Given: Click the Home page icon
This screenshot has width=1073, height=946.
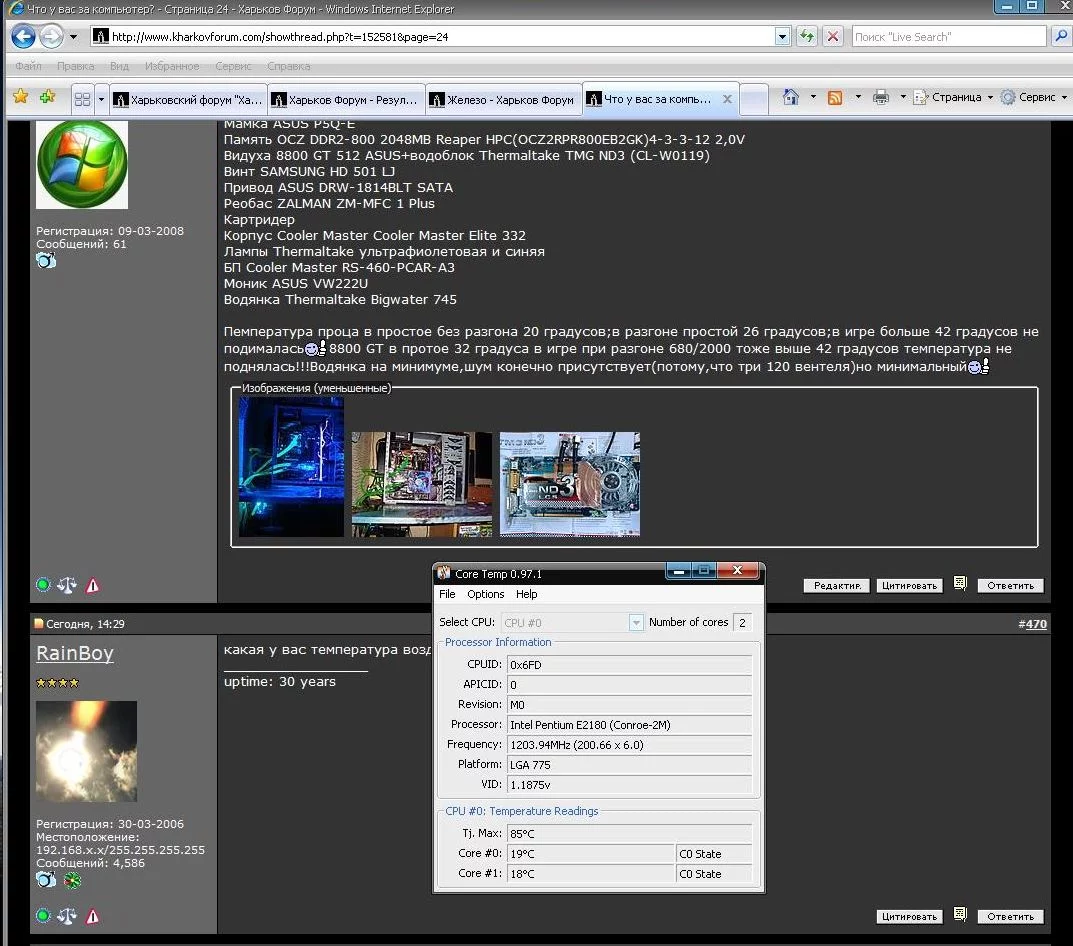Looking at the screenshot, I should point(790,97).
